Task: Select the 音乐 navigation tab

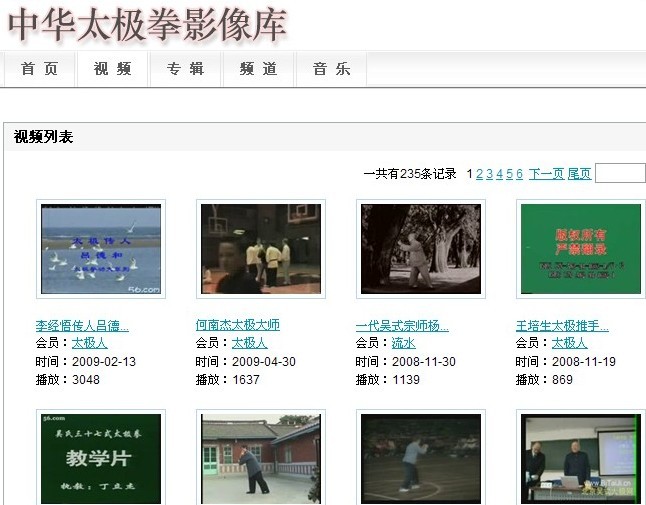Action: [x=331, y=69]
